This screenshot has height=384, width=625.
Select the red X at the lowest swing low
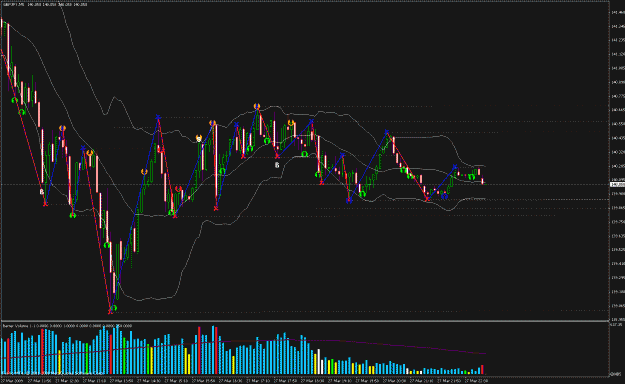[x=110, y=312]
